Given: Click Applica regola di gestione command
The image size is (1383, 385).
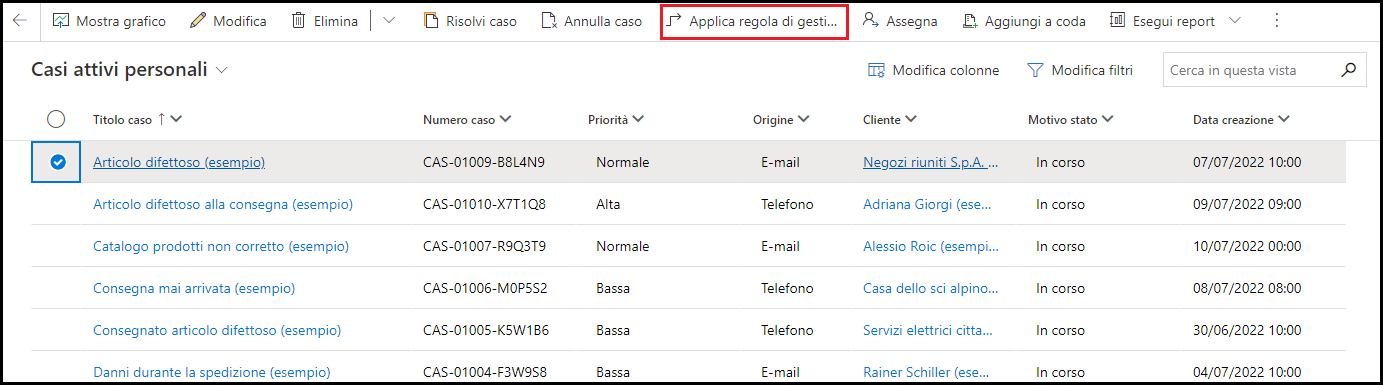Looking at the screenshot, I should [x=754, y=21].
